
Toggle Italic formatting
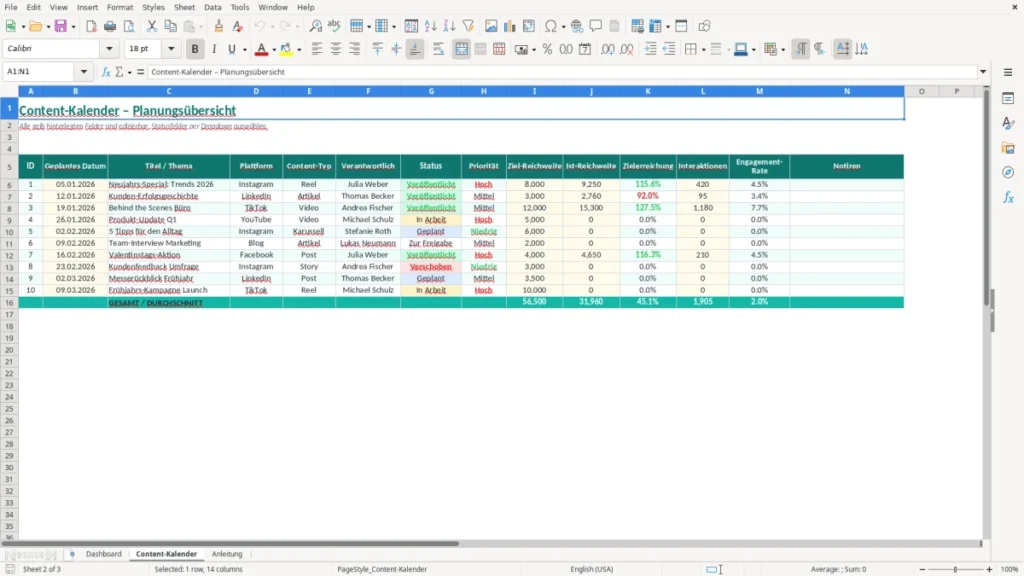click(214, 49)
